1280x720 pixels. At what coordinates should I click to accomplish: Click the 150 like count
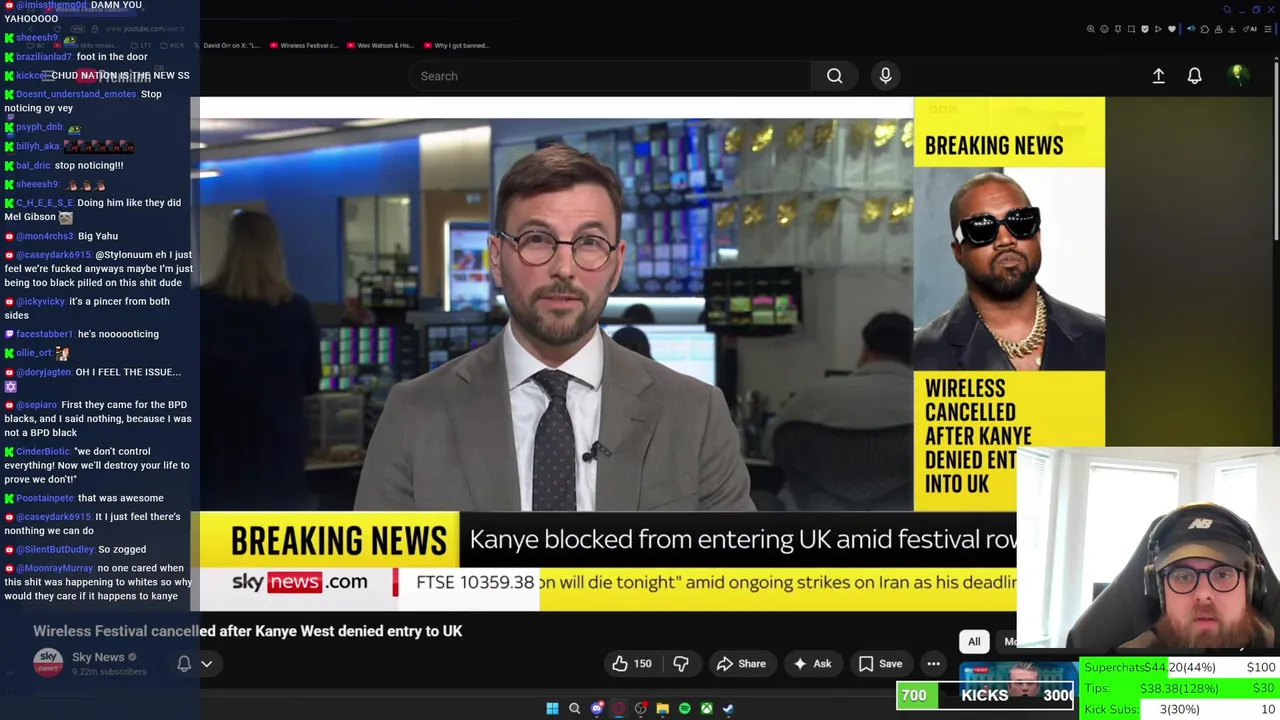(642, 663)
